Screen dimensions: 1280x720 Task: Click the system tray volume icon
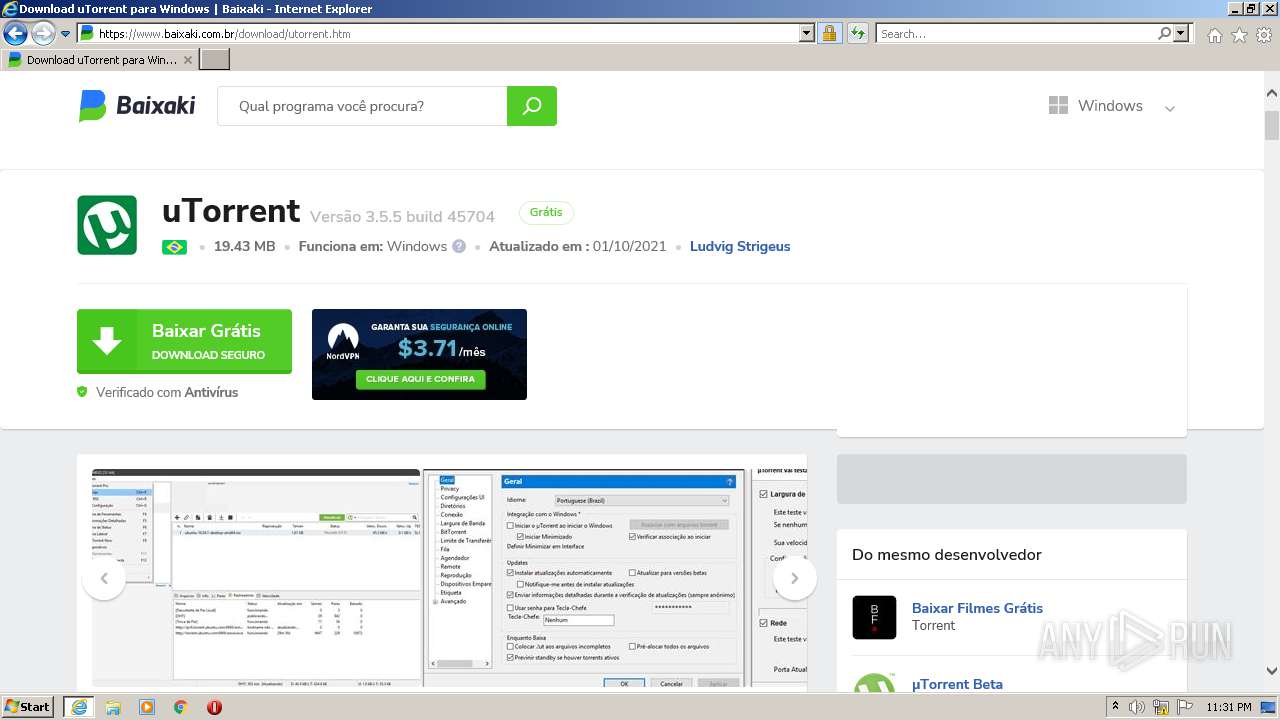pos(1137,707)
